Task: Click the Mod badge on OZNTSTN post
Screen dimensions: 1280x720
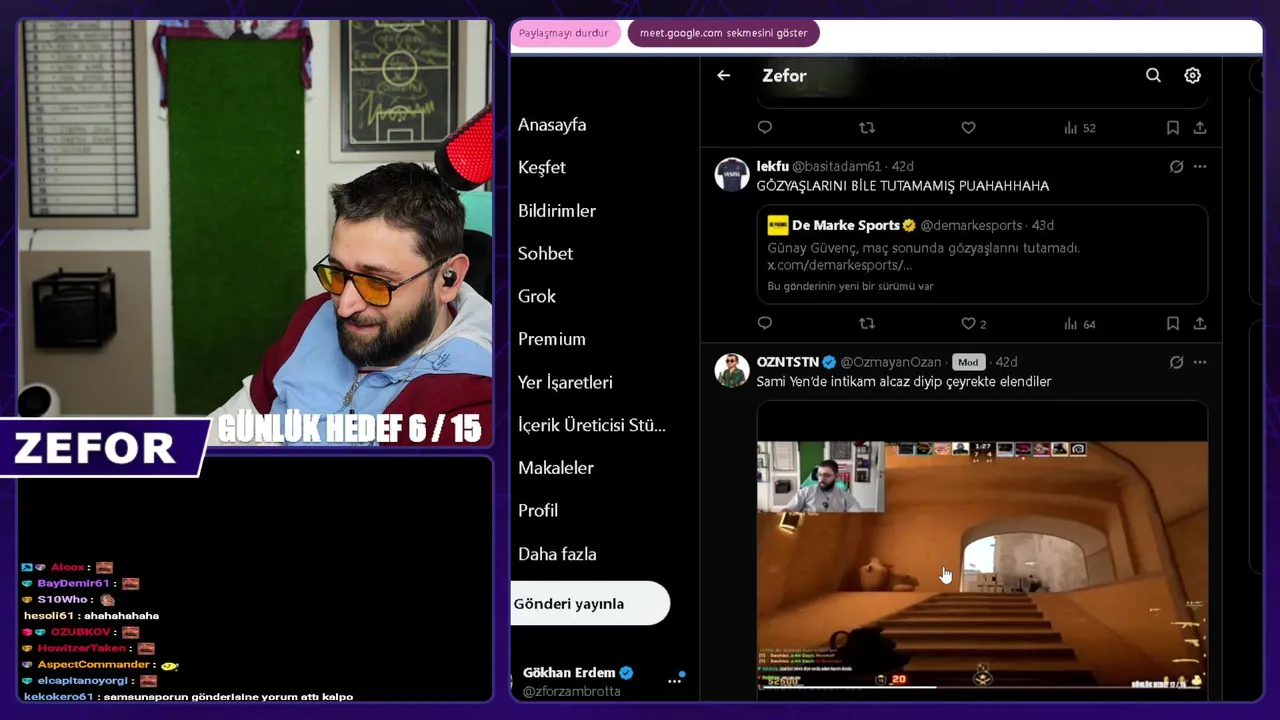Action: click(967, 362)
